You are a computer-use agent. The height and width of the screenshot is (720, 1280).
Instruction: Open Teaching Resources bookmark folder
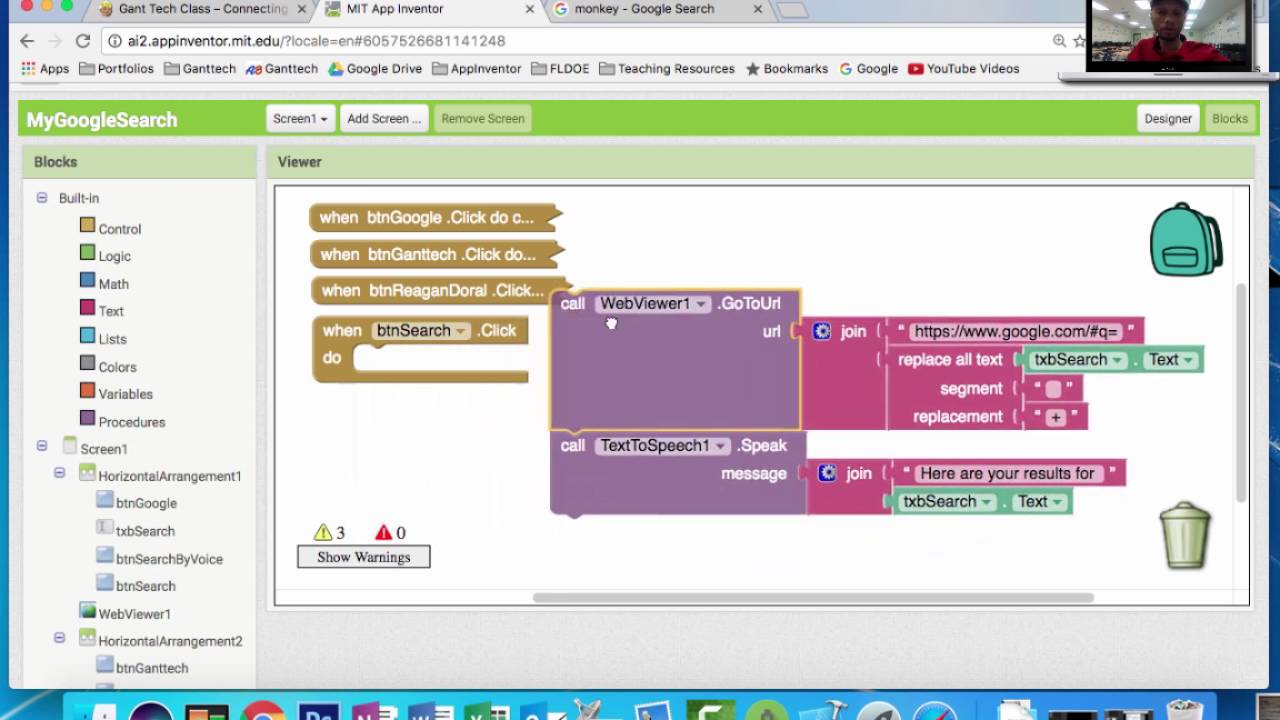point(667,69)
